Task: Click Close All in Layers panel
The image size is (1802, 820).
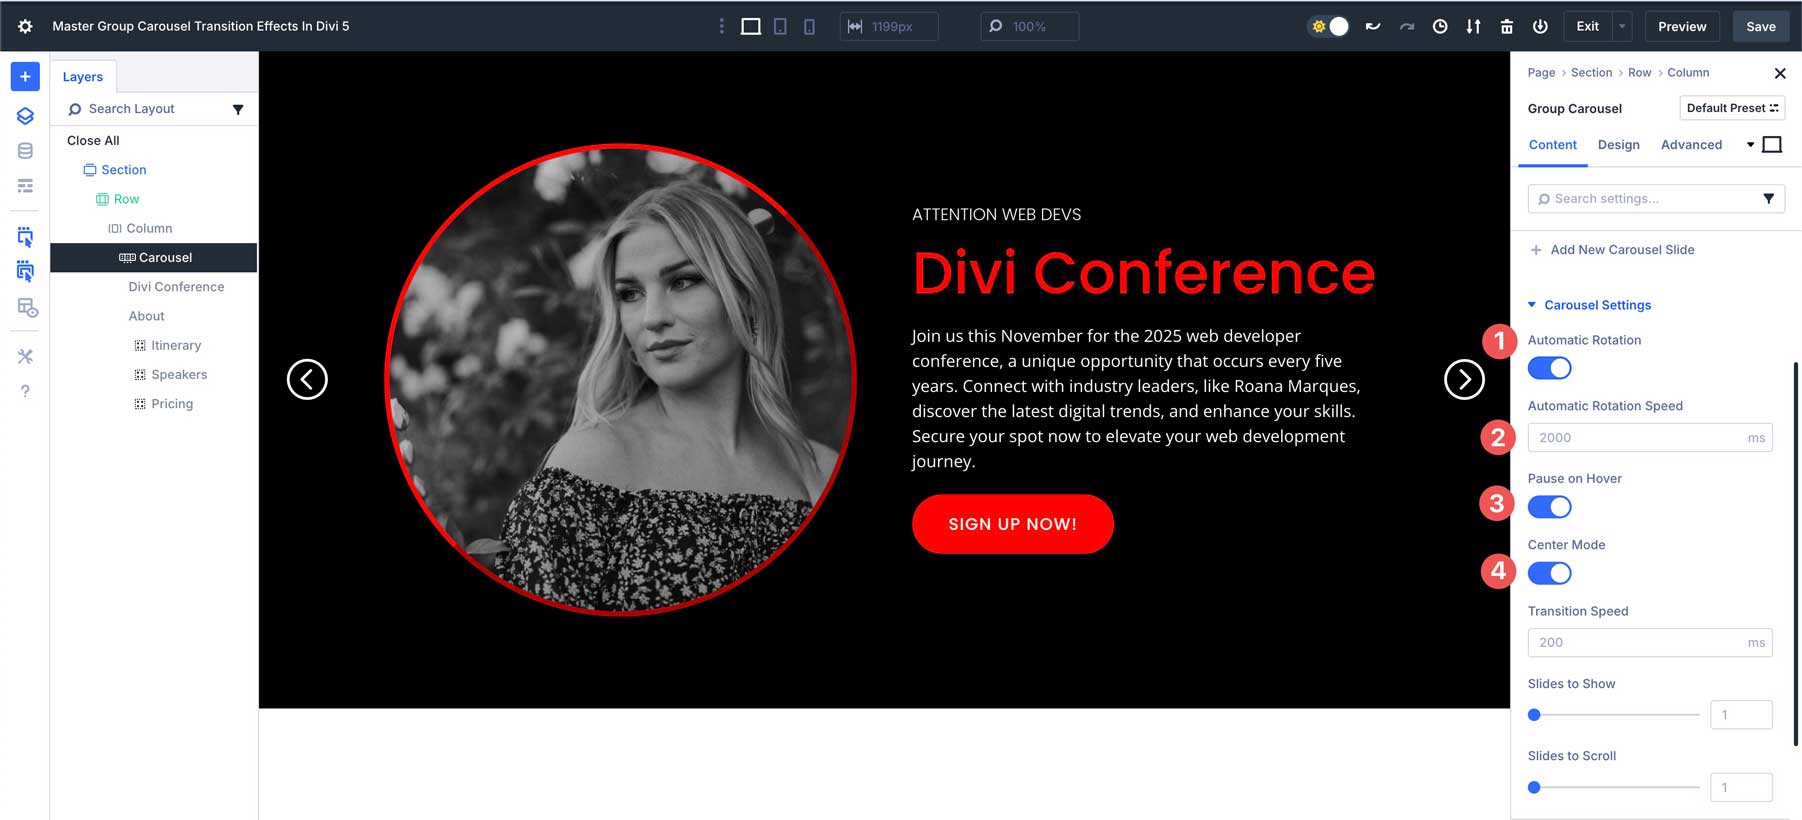Action: click(x=93, y=141)
